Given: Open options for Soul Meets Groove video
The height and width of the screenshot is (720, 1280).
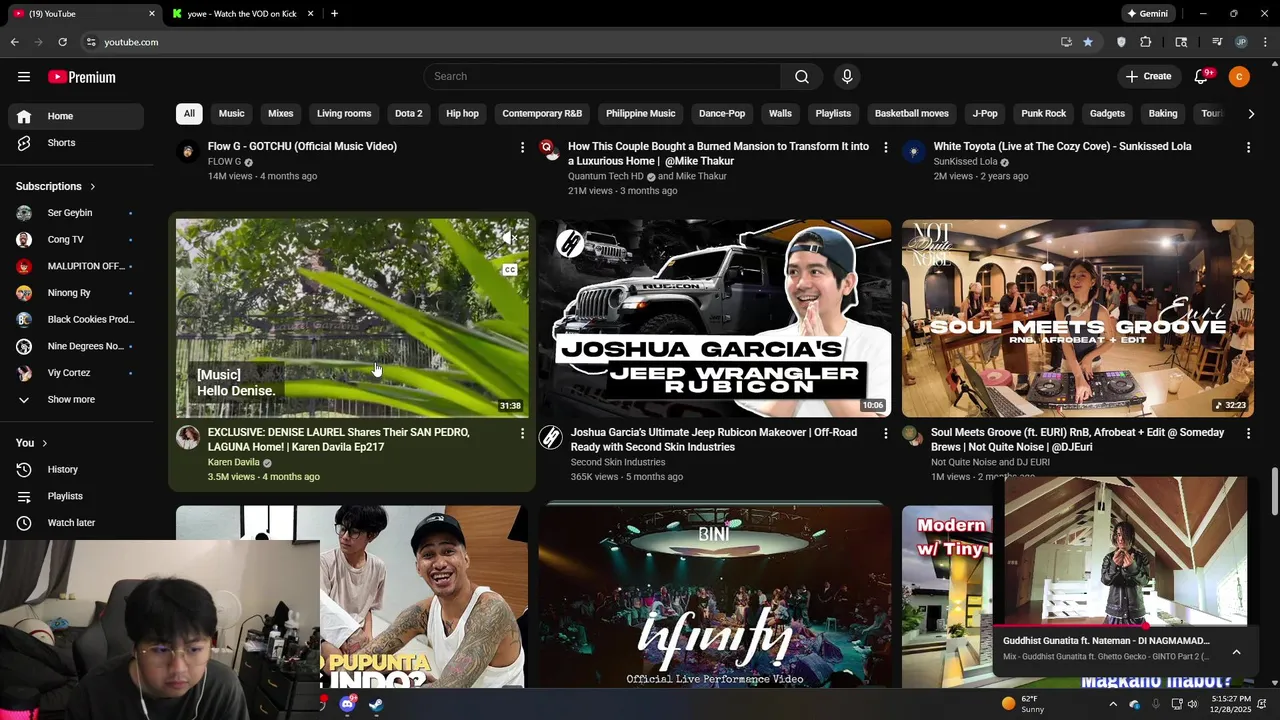Looking at the screenshot, I should 1248,433.
